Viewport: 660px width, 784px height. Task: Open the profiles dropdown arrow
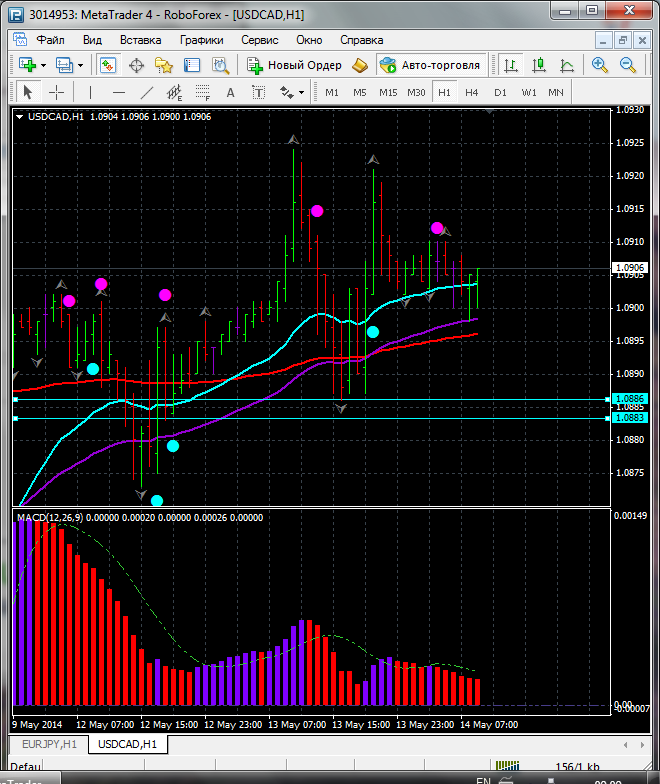(x=81, y=65)
